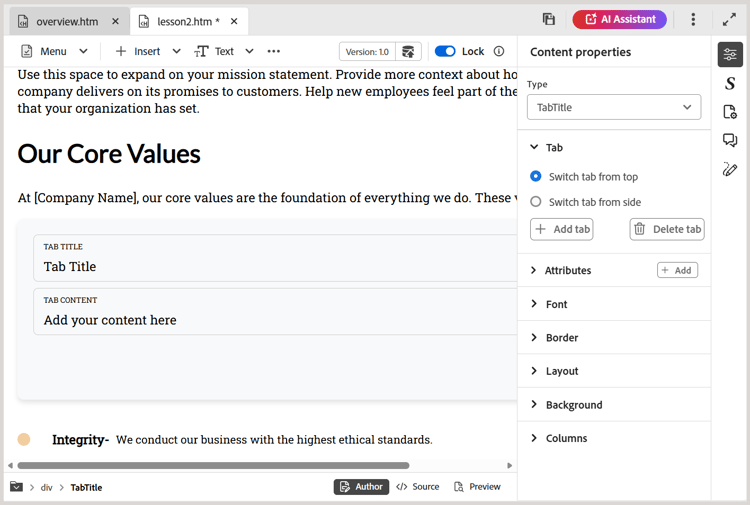The image size is (750, 505).
Task: Click the Add tab button
Action: coord(562,229)
